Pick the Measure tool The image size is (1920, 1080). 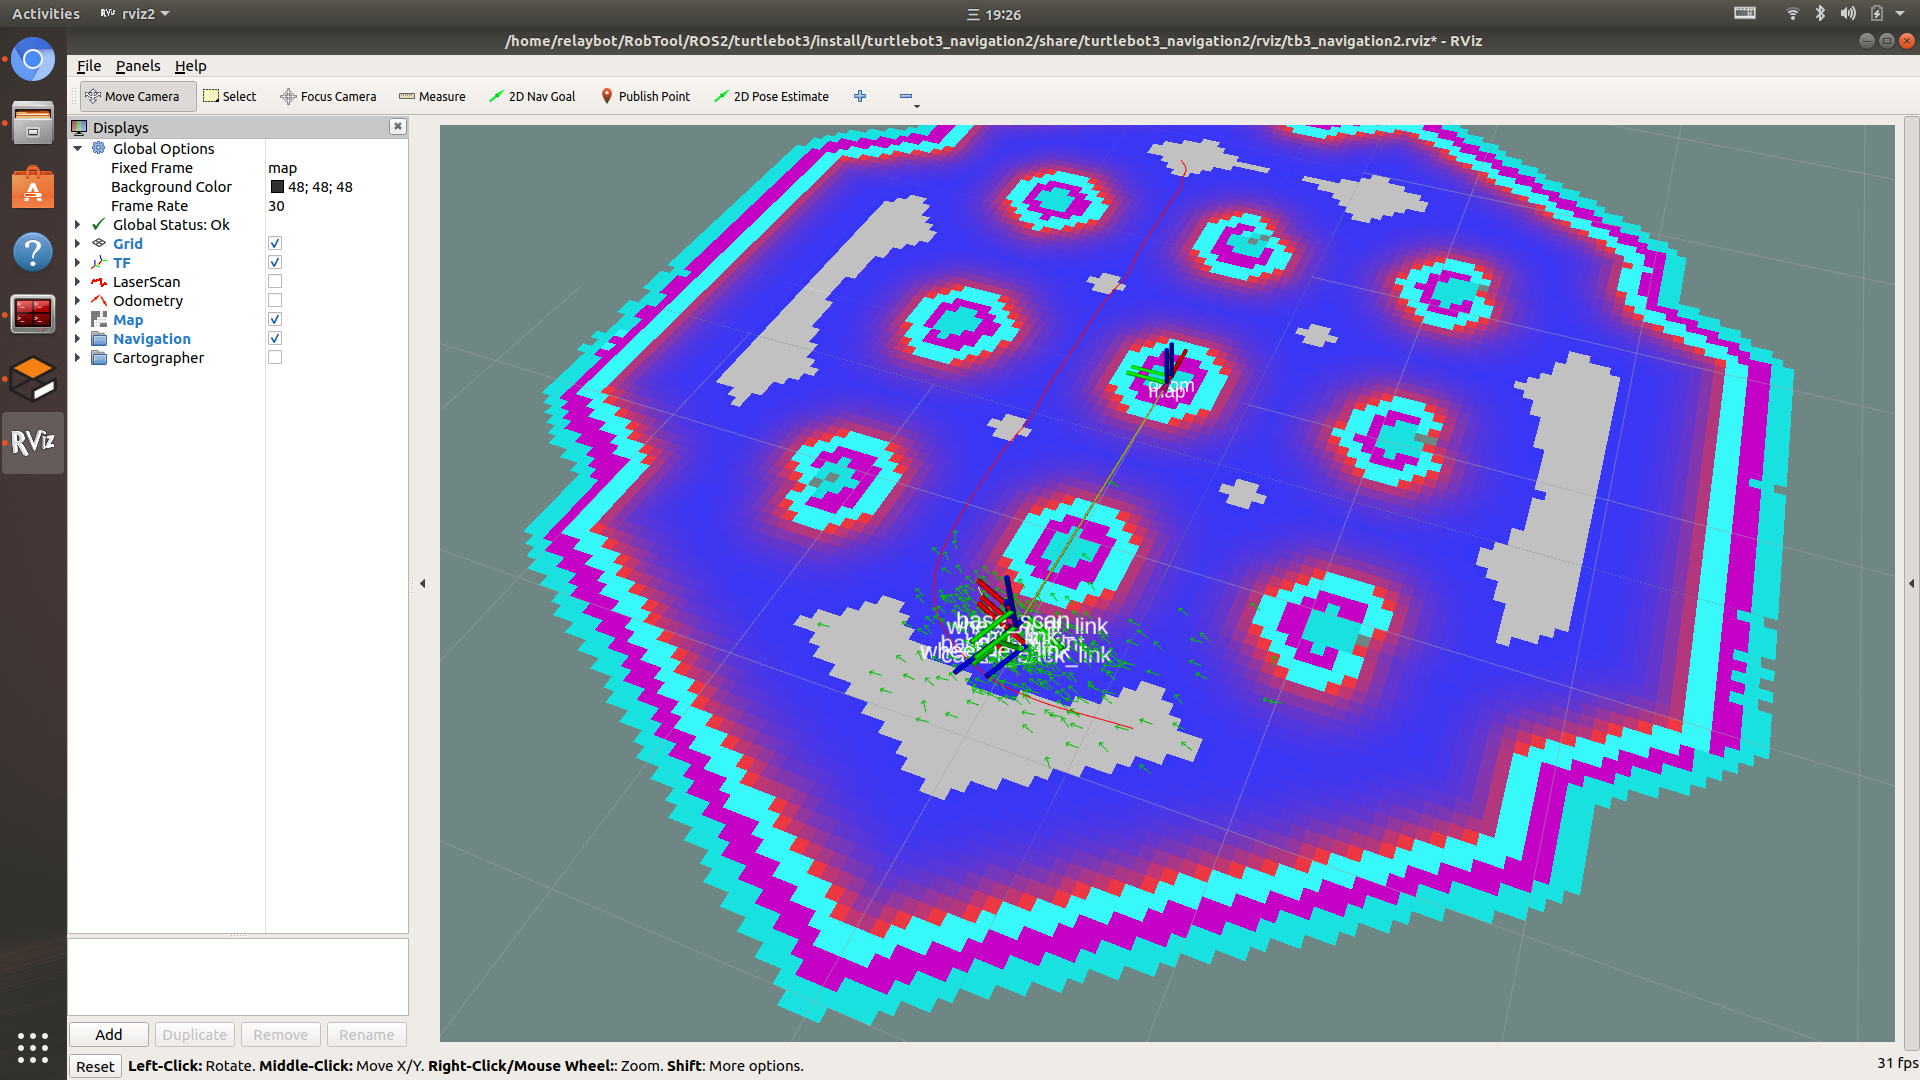(x=432, y=96)
